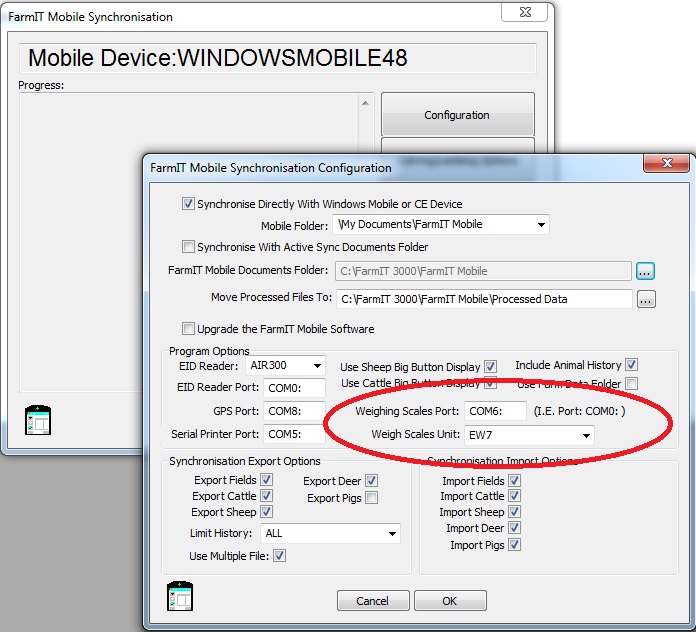Click the Configuration button in Synchronisation window
This screenshot has height=632, width=696.
458,115
